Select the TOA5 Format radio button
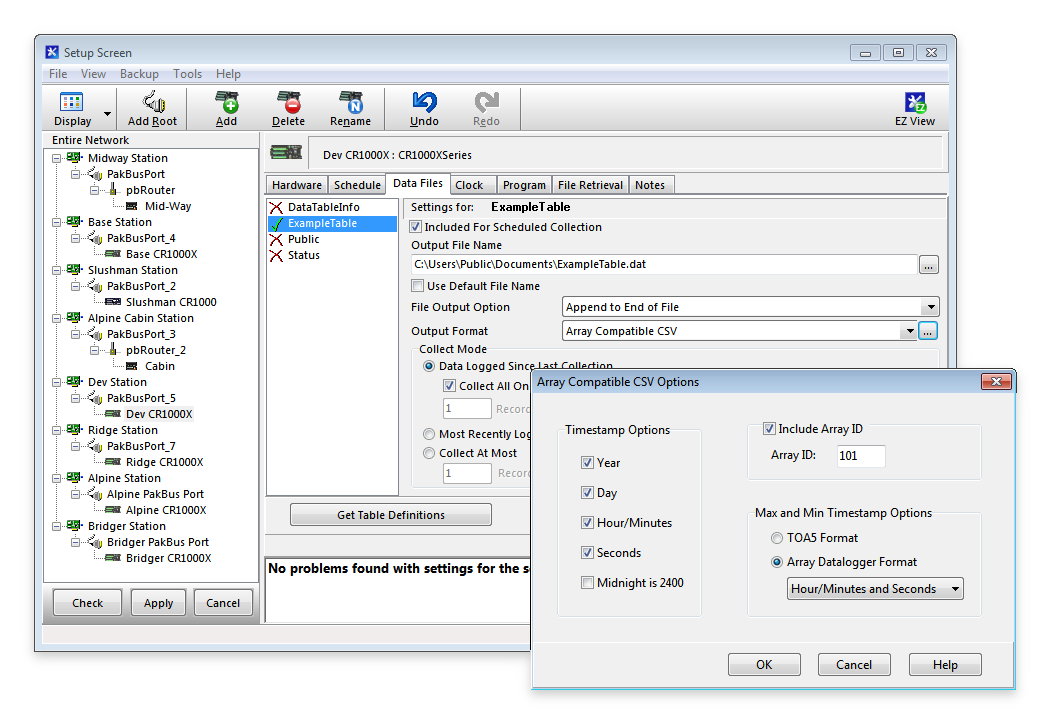The height and width of the screenshot is (724, 1050). [x=777, y=538]
